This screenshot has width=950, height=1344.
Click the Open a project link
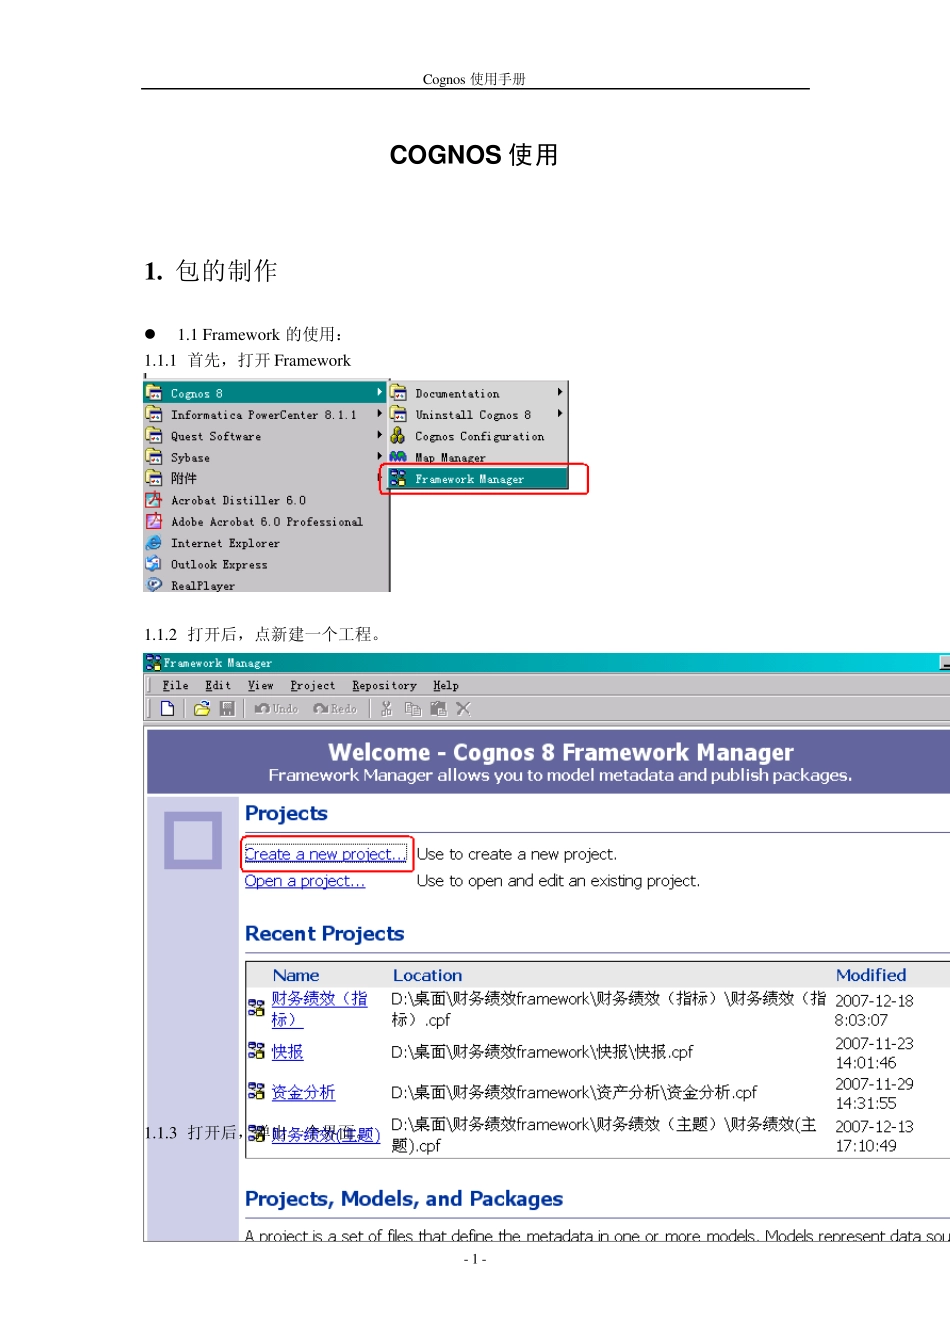305,881
